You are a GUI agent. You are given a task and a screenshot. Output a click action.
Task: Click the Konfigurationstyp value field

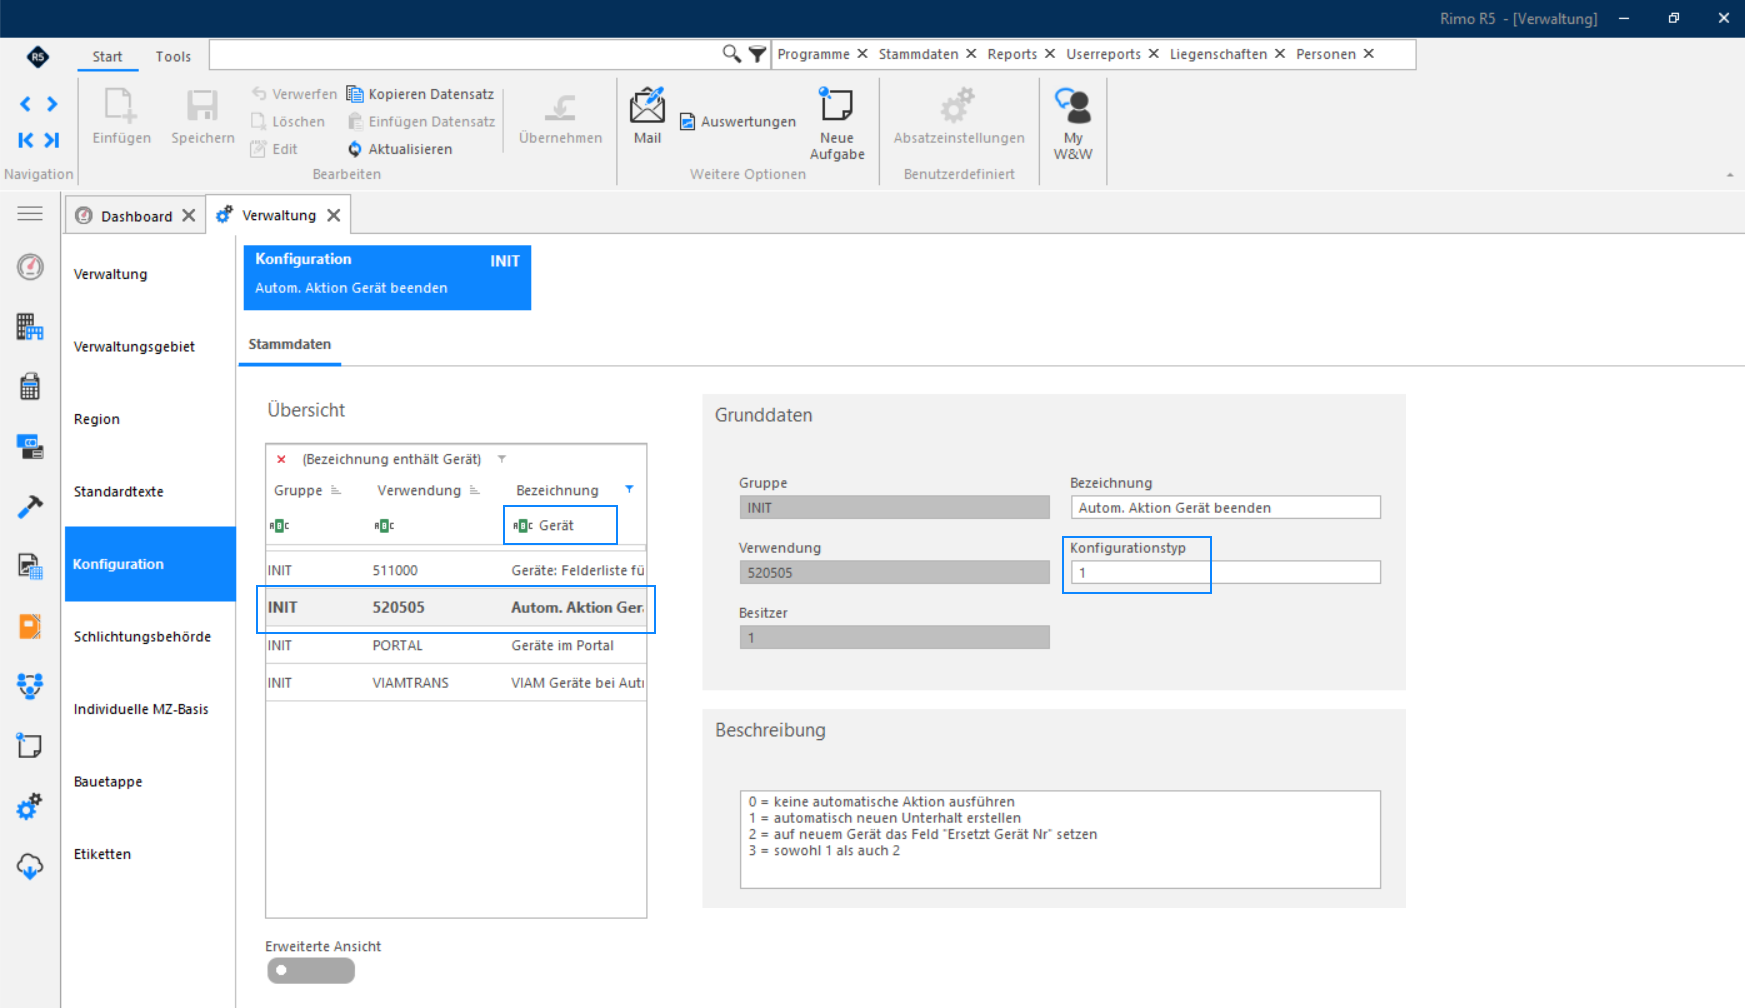tap(1225, 572)
